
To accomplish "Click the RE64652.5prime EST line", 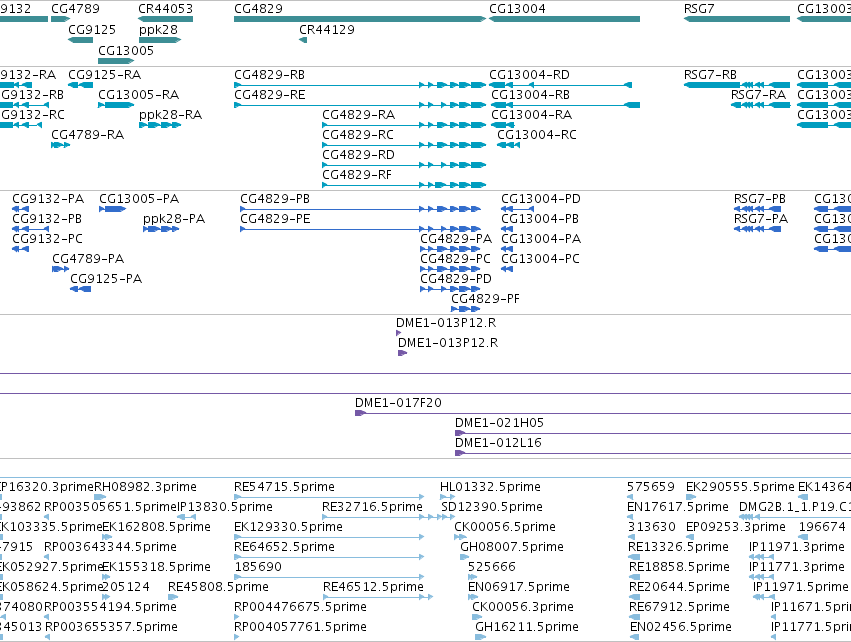I will tap(329, 557).
